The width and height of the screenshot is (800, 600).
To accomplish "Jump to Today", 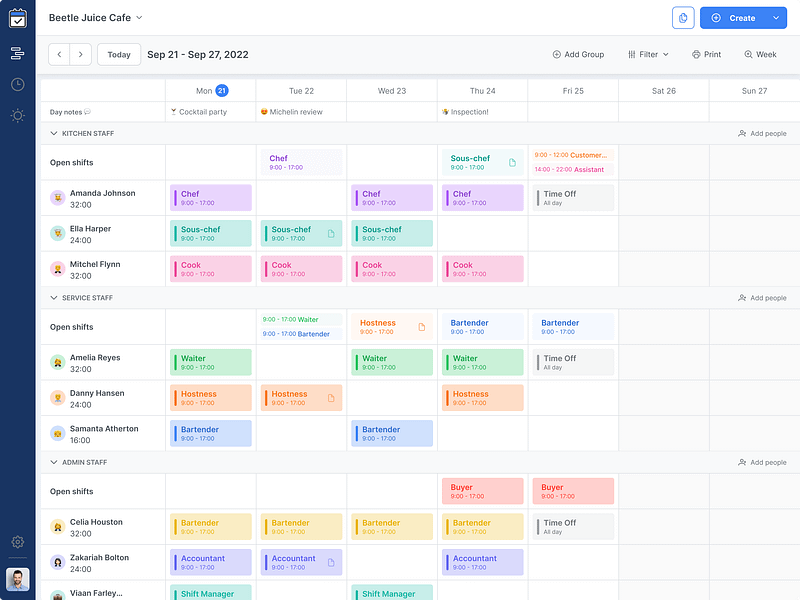I will pyautogui.click(x=119, y=55).
